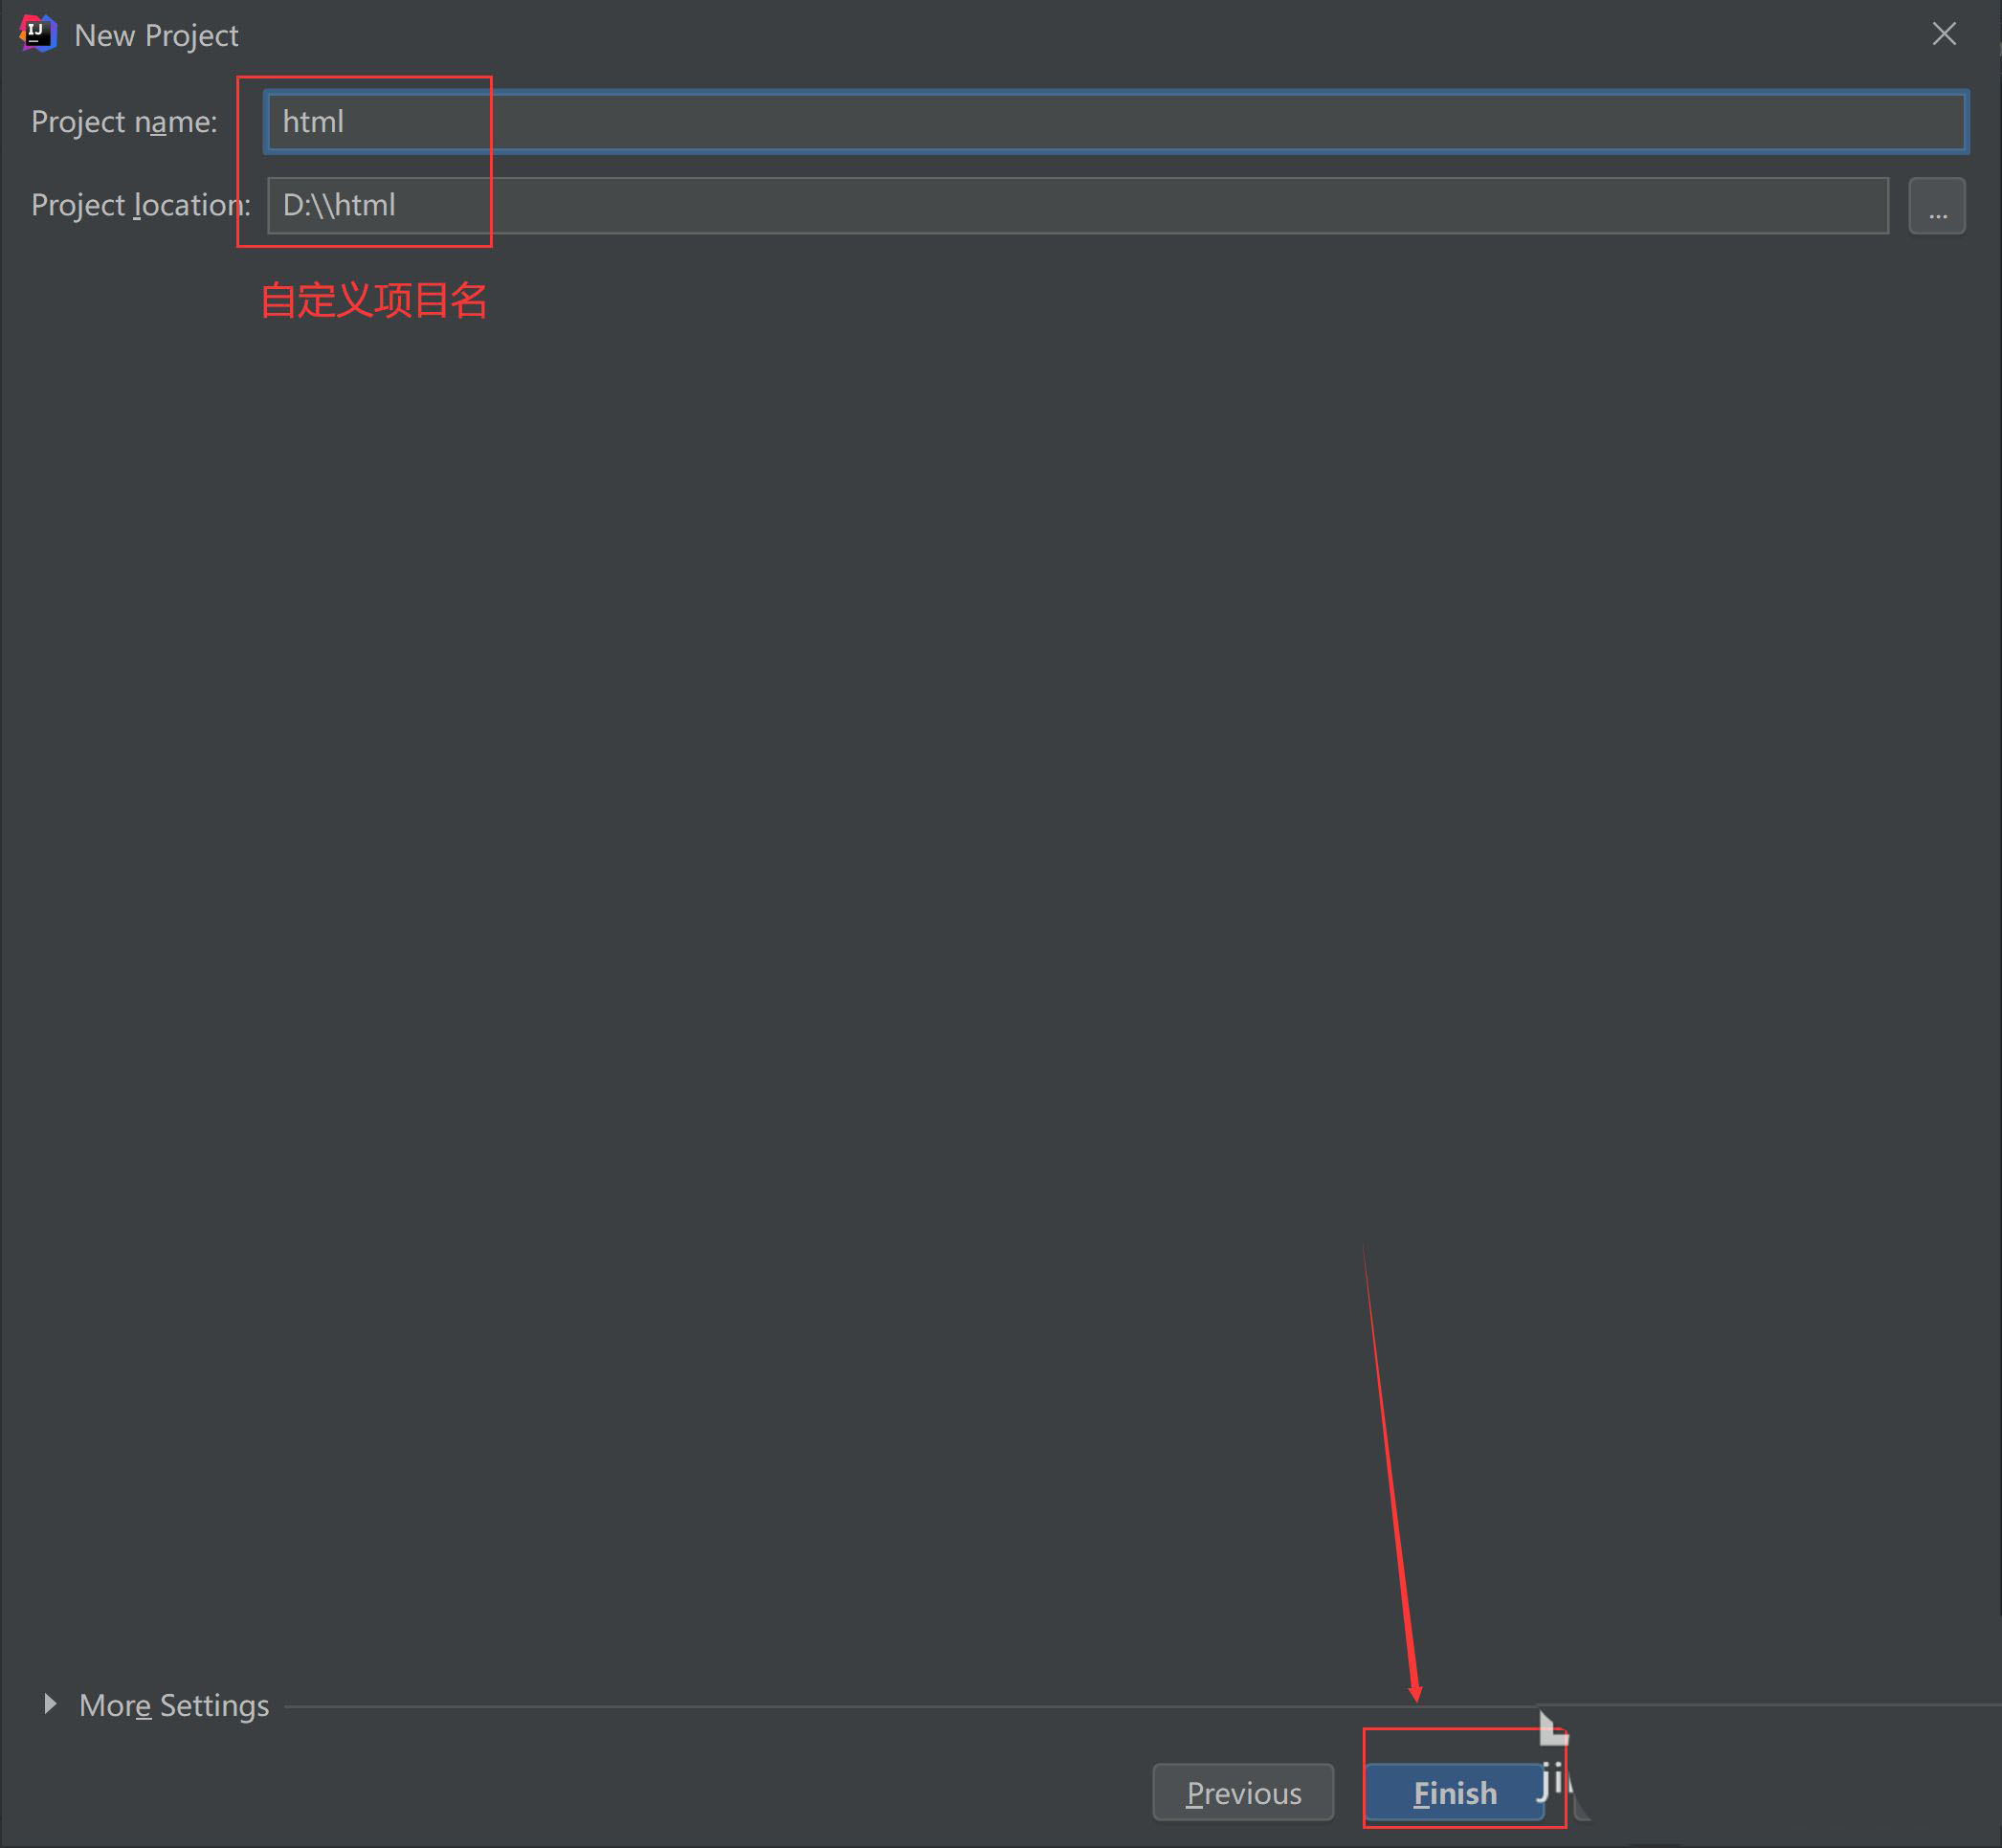Viewport: 2002px width, 1848px height.
Task: Click the 'New Project' window title
Action: coord(156,36)
